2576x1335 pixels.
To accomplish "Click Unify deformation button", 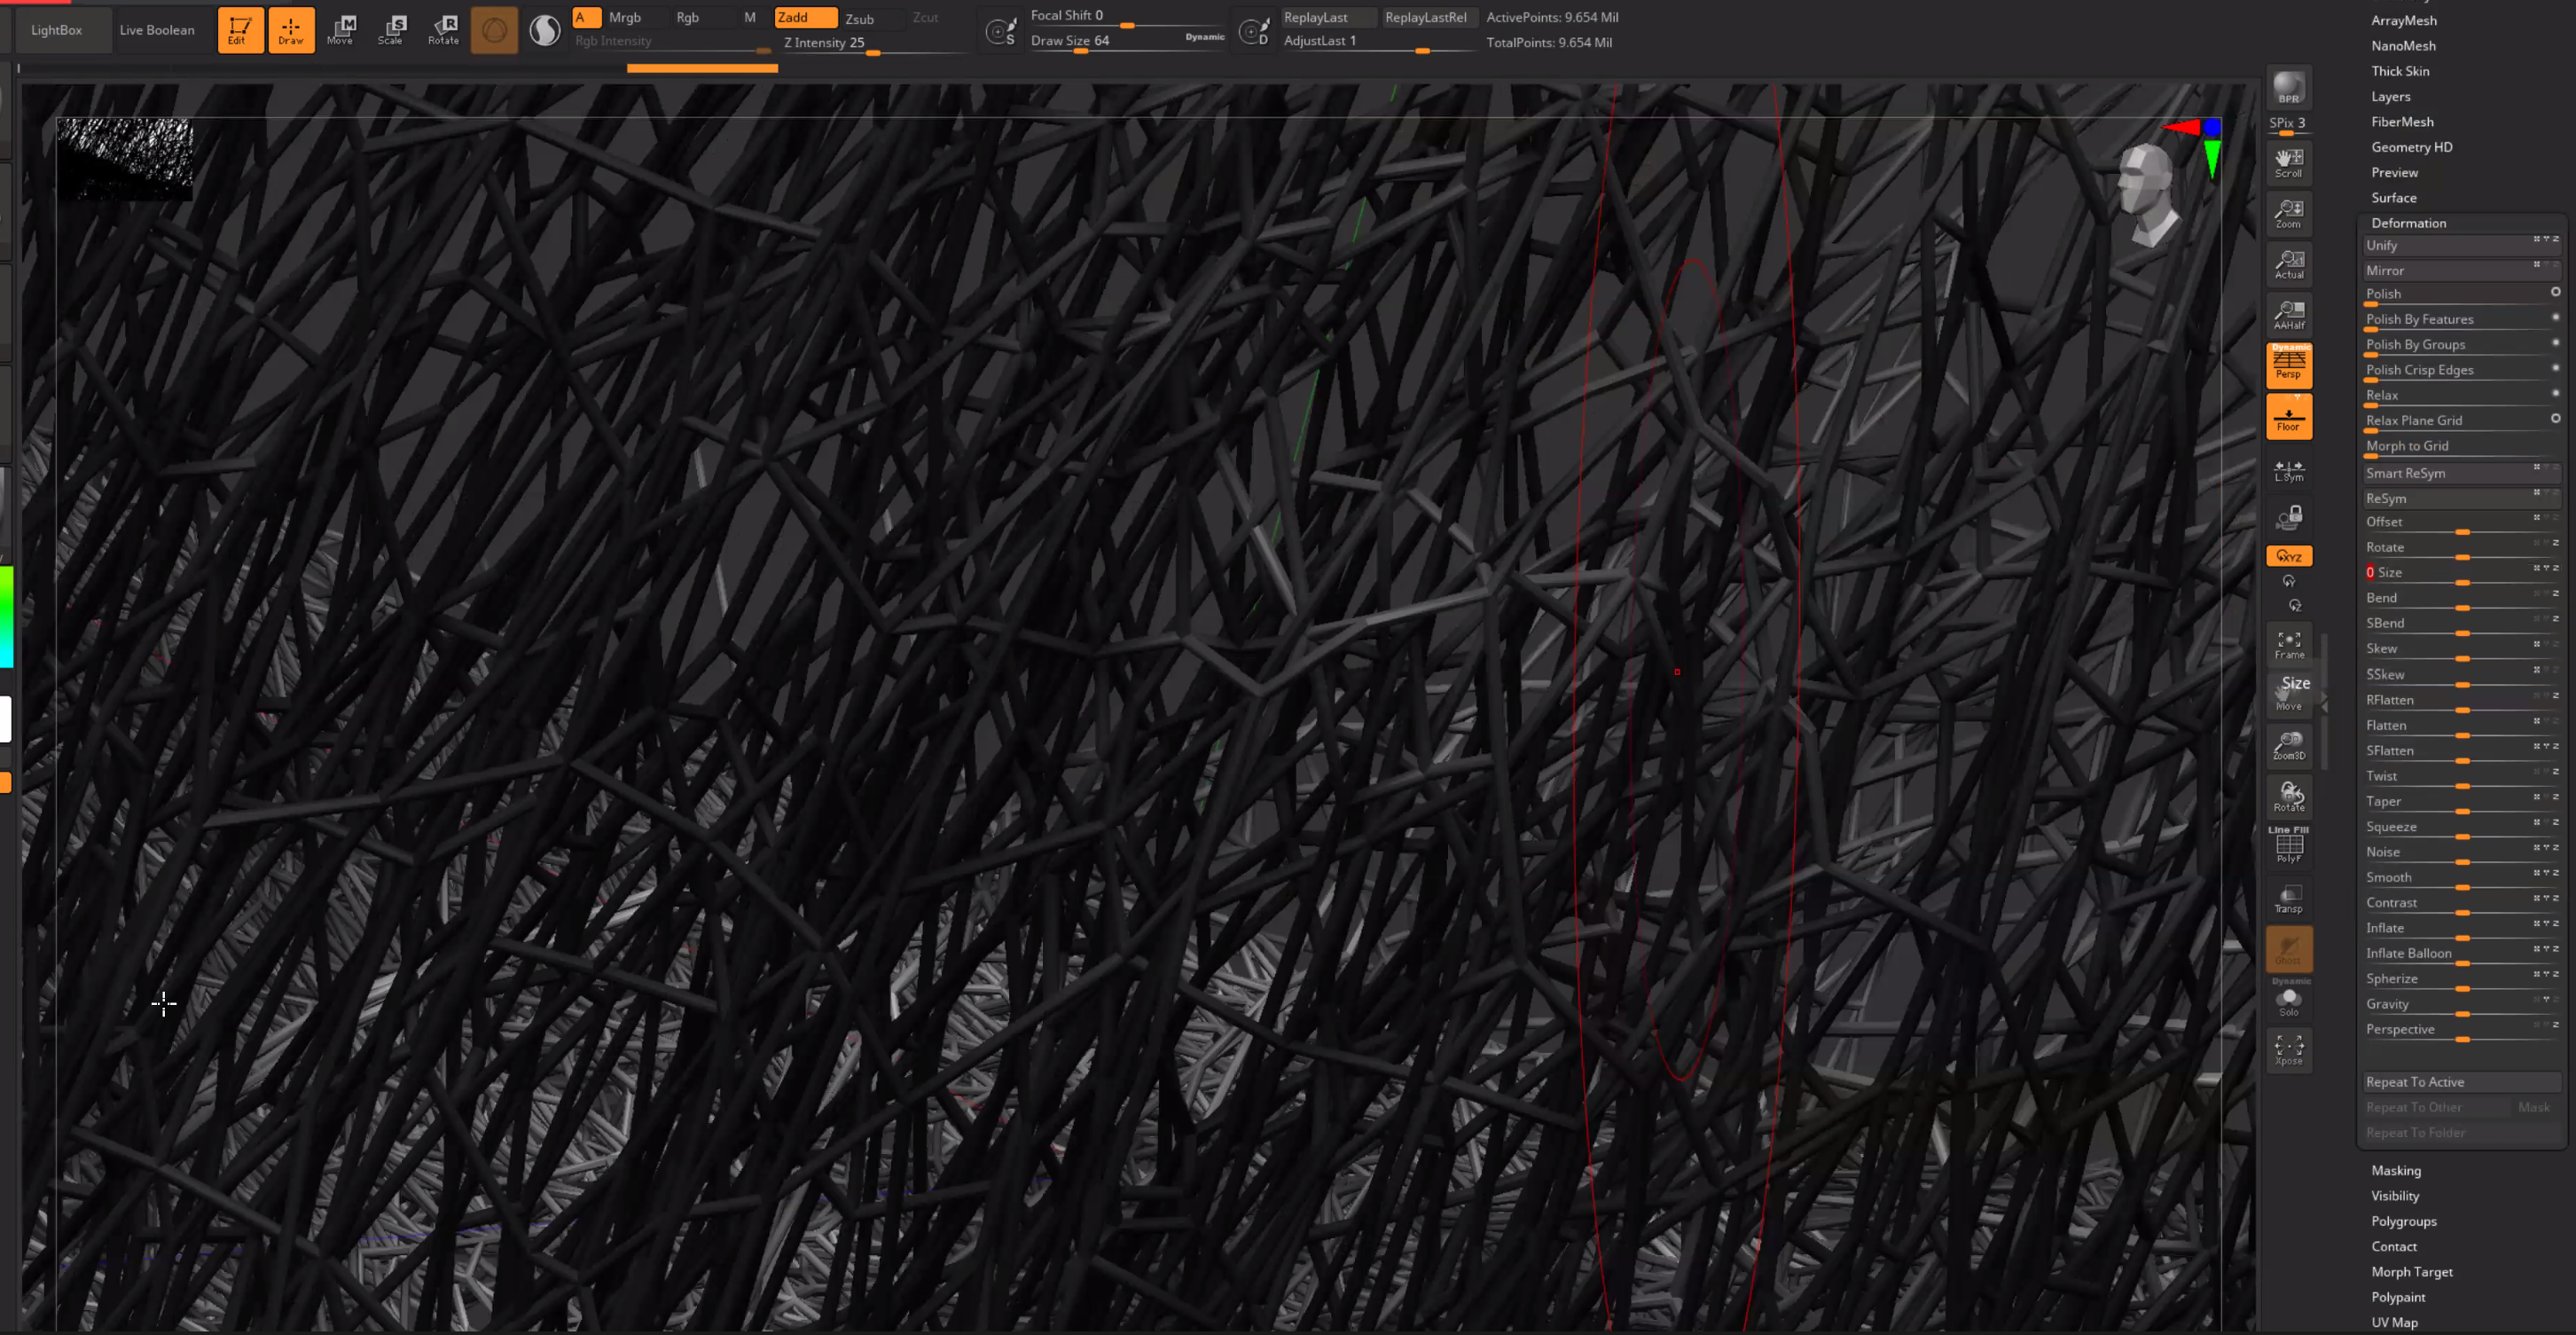I will [x=2460, y=245].
